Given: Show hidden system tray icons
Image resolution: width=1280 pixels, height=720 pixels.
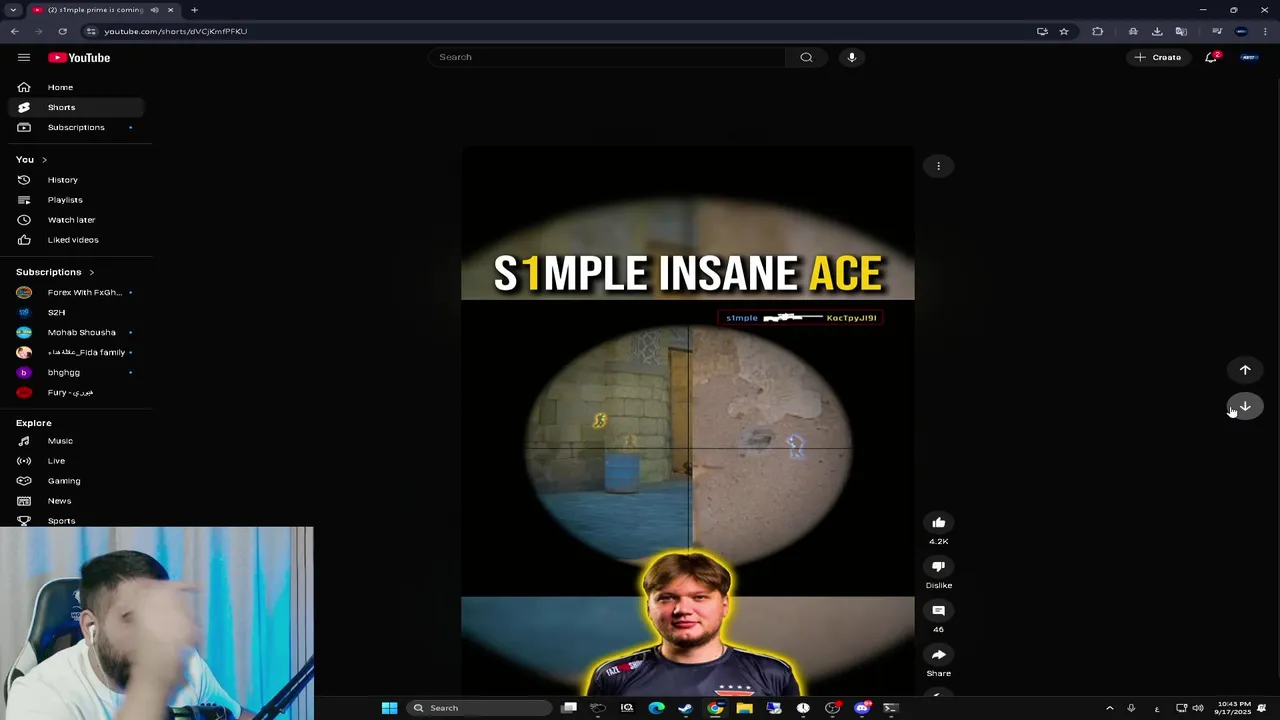Looking at the screenshot, I should pyautogui.click(x=1109, y=708).
